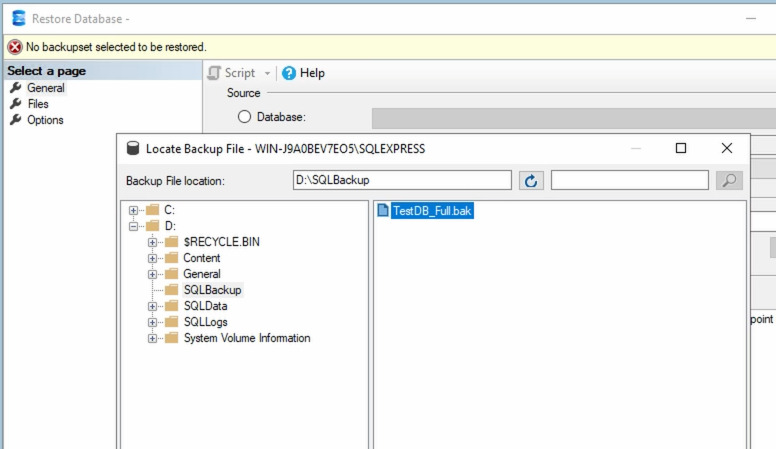Click the magnifier search button
The height and width of the screenshot is (449, 776).
(x=729, y=180)
